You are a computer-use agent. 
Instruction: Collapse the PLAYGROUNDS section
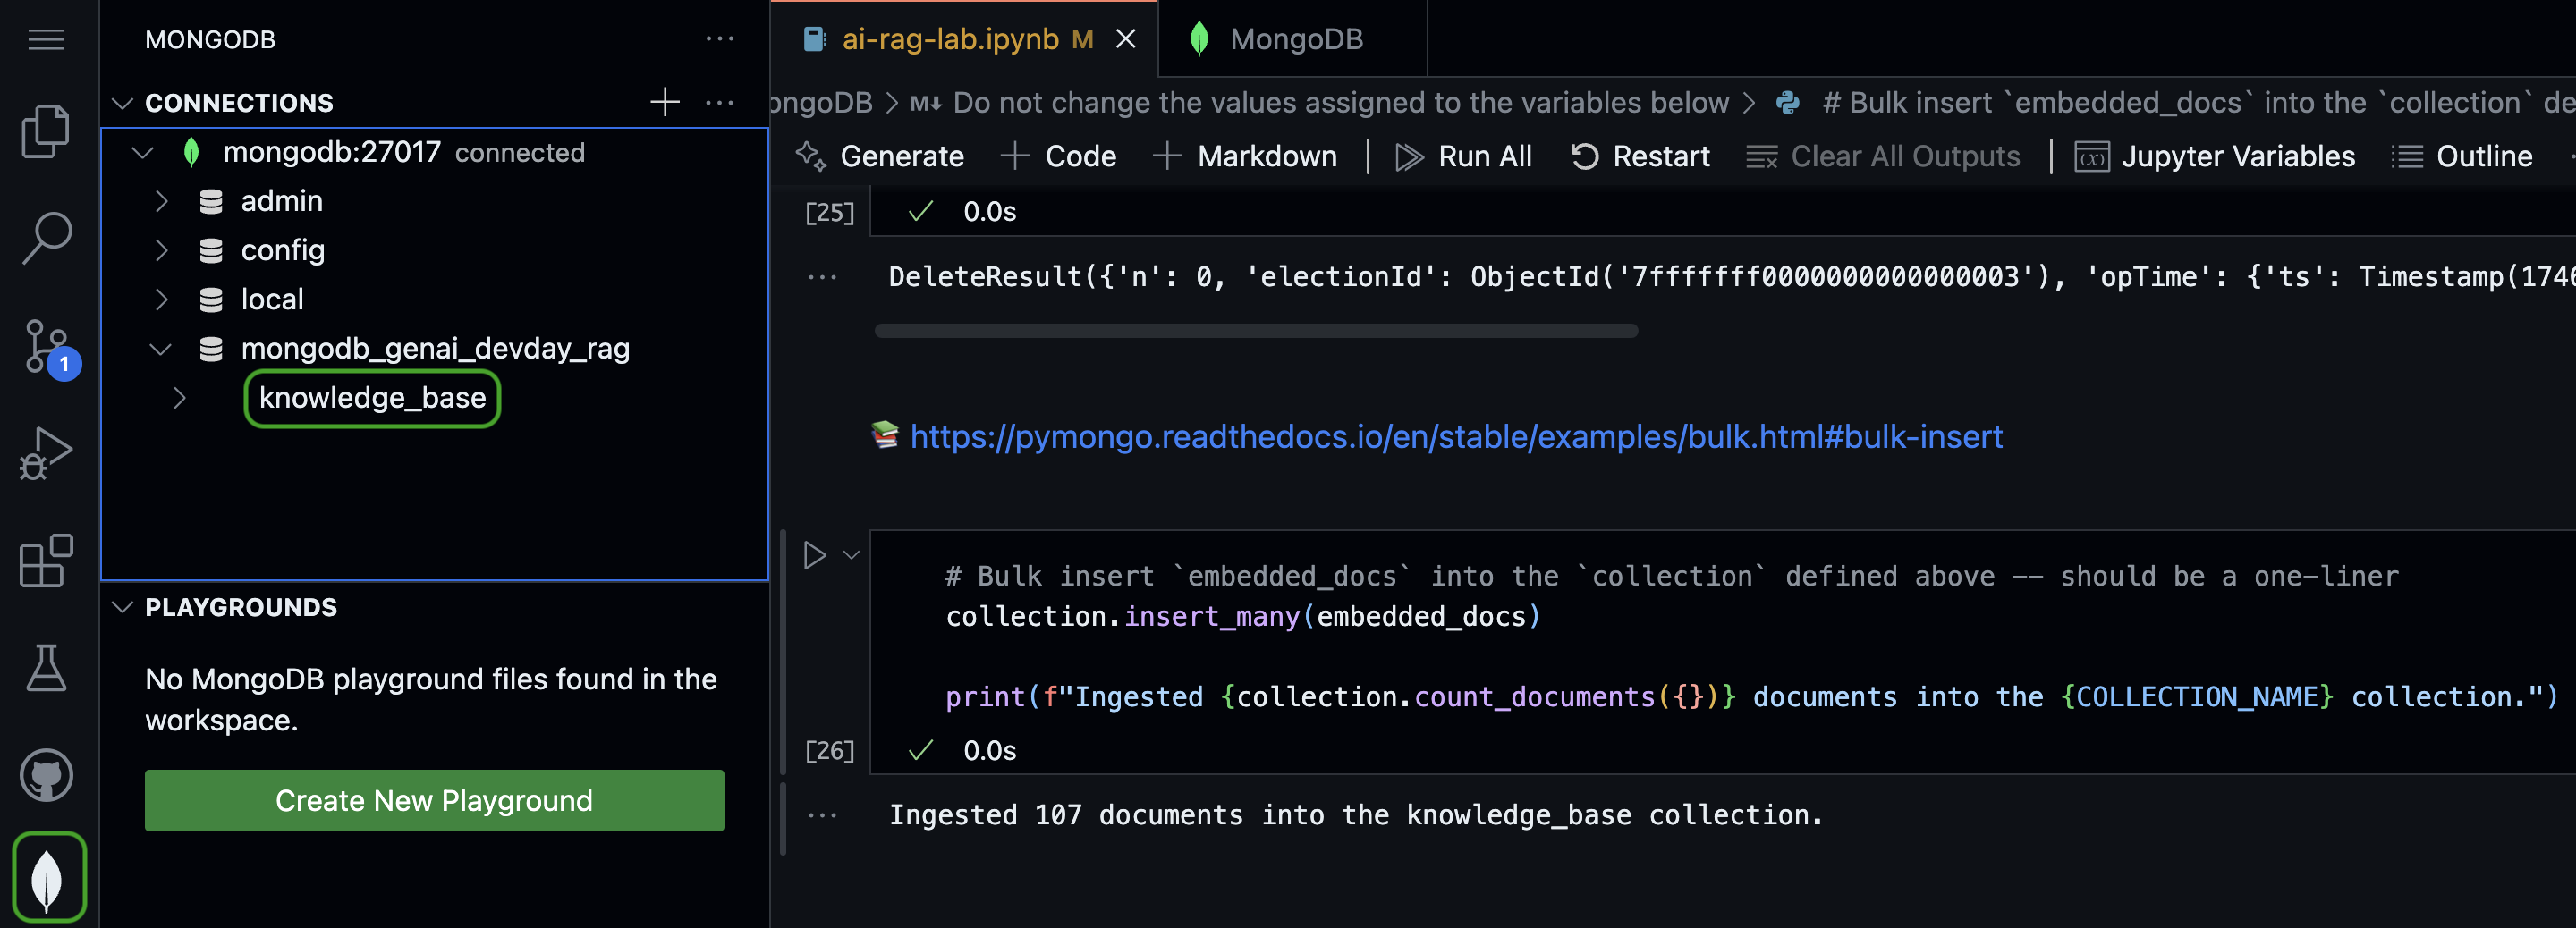point(122,607)
